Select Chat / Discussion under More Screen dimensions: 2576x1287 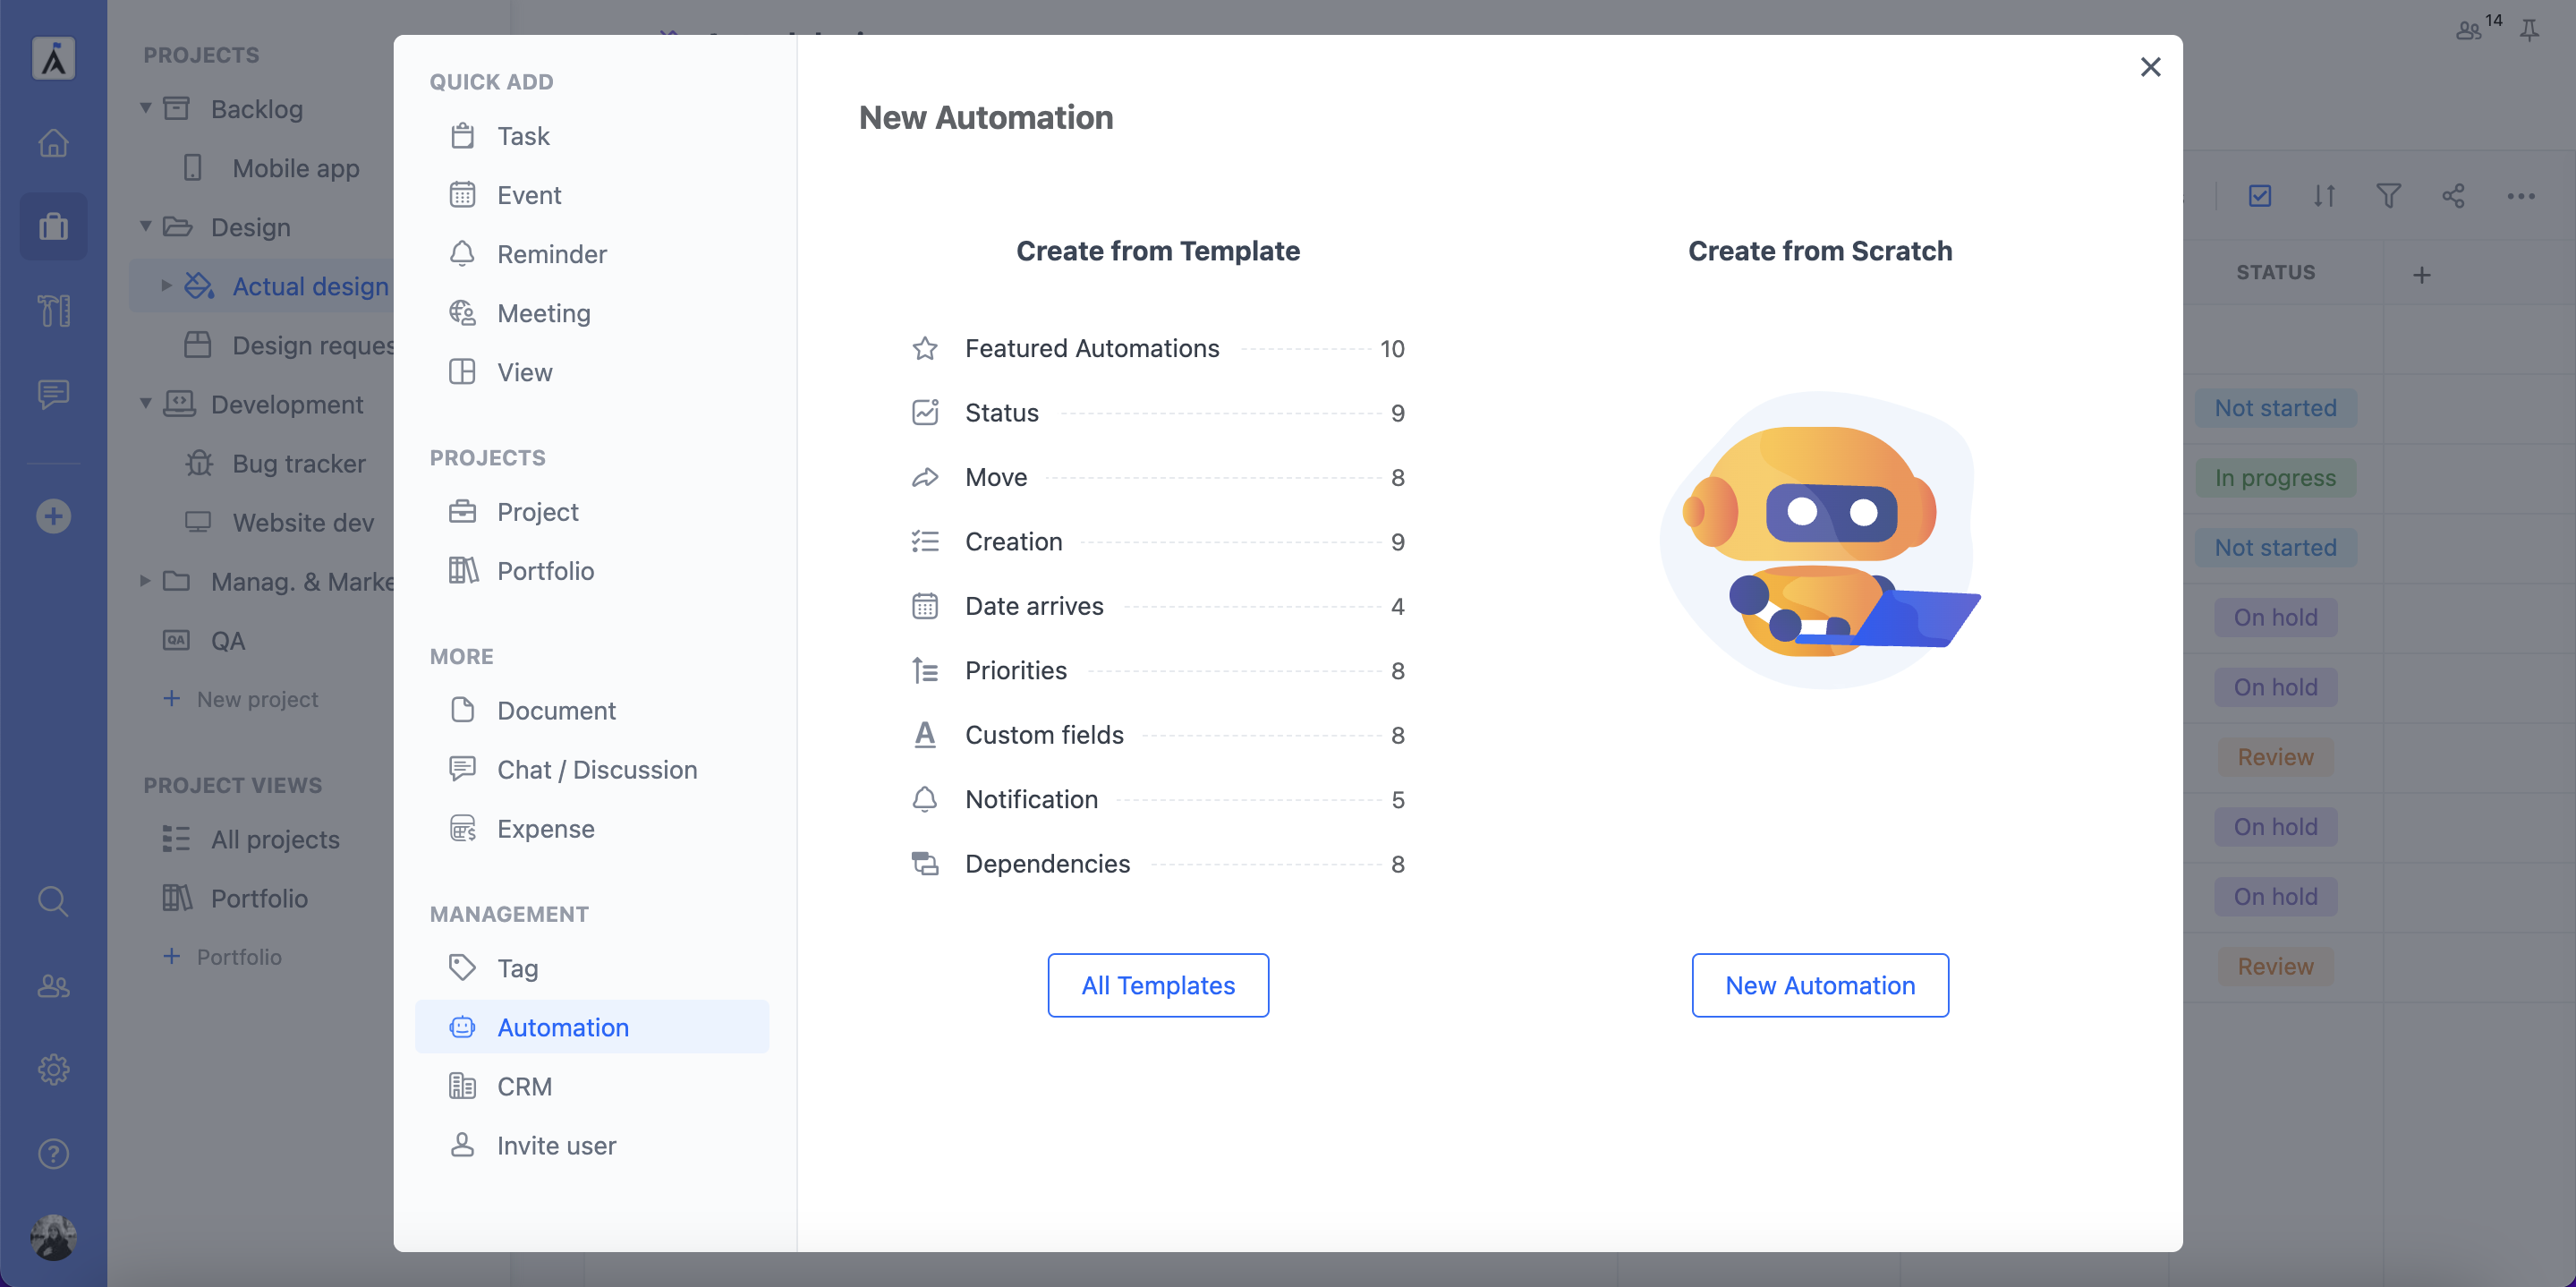point(592,770)
